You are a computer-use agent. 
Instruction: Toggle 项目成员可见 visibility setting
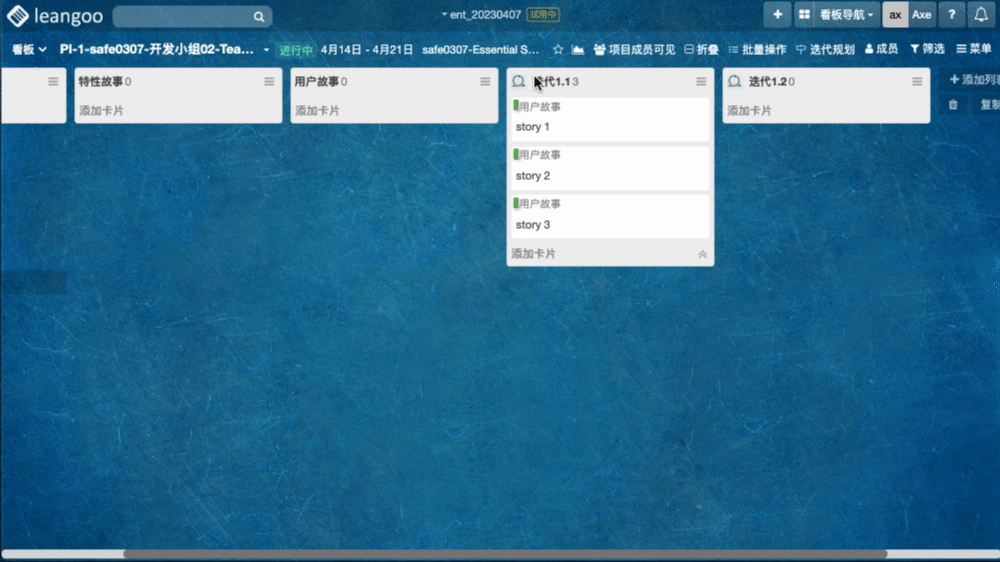click(x=634, y=49)
